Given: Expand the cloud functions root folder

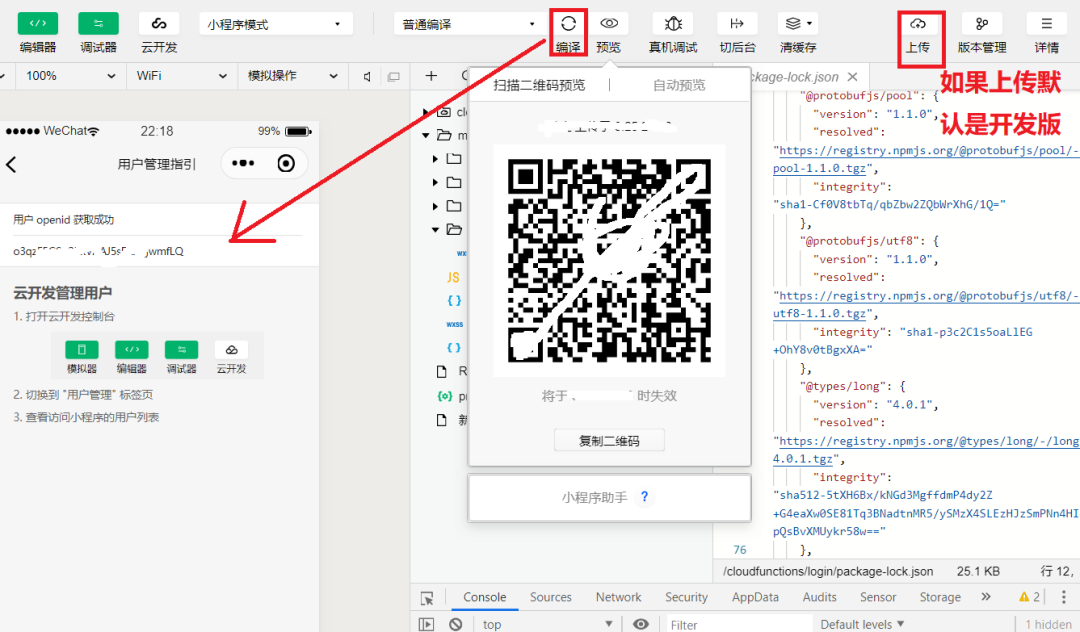Looking at the screenshot, I should coord(426,112).
